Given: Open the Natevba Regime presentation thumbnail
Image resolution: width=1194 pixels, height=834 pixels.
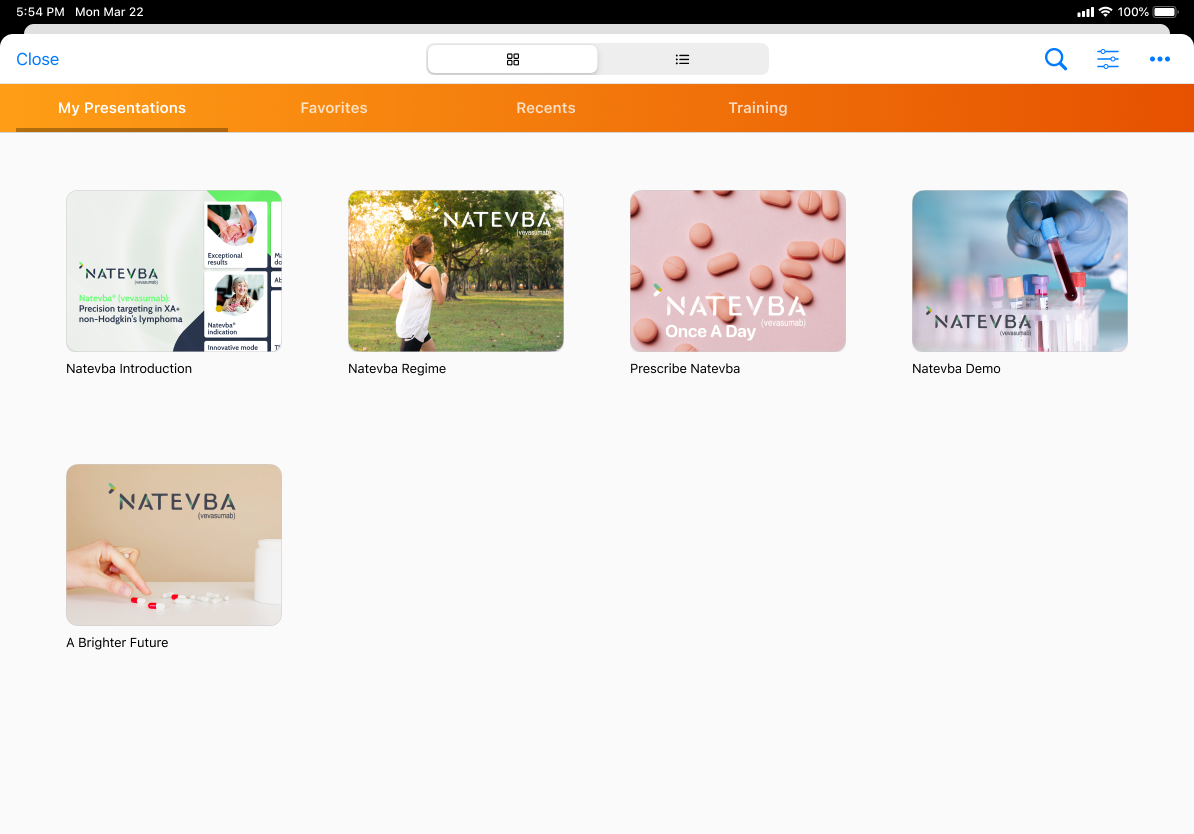Looking at the screenshot, I should click(x=456, y=271).
